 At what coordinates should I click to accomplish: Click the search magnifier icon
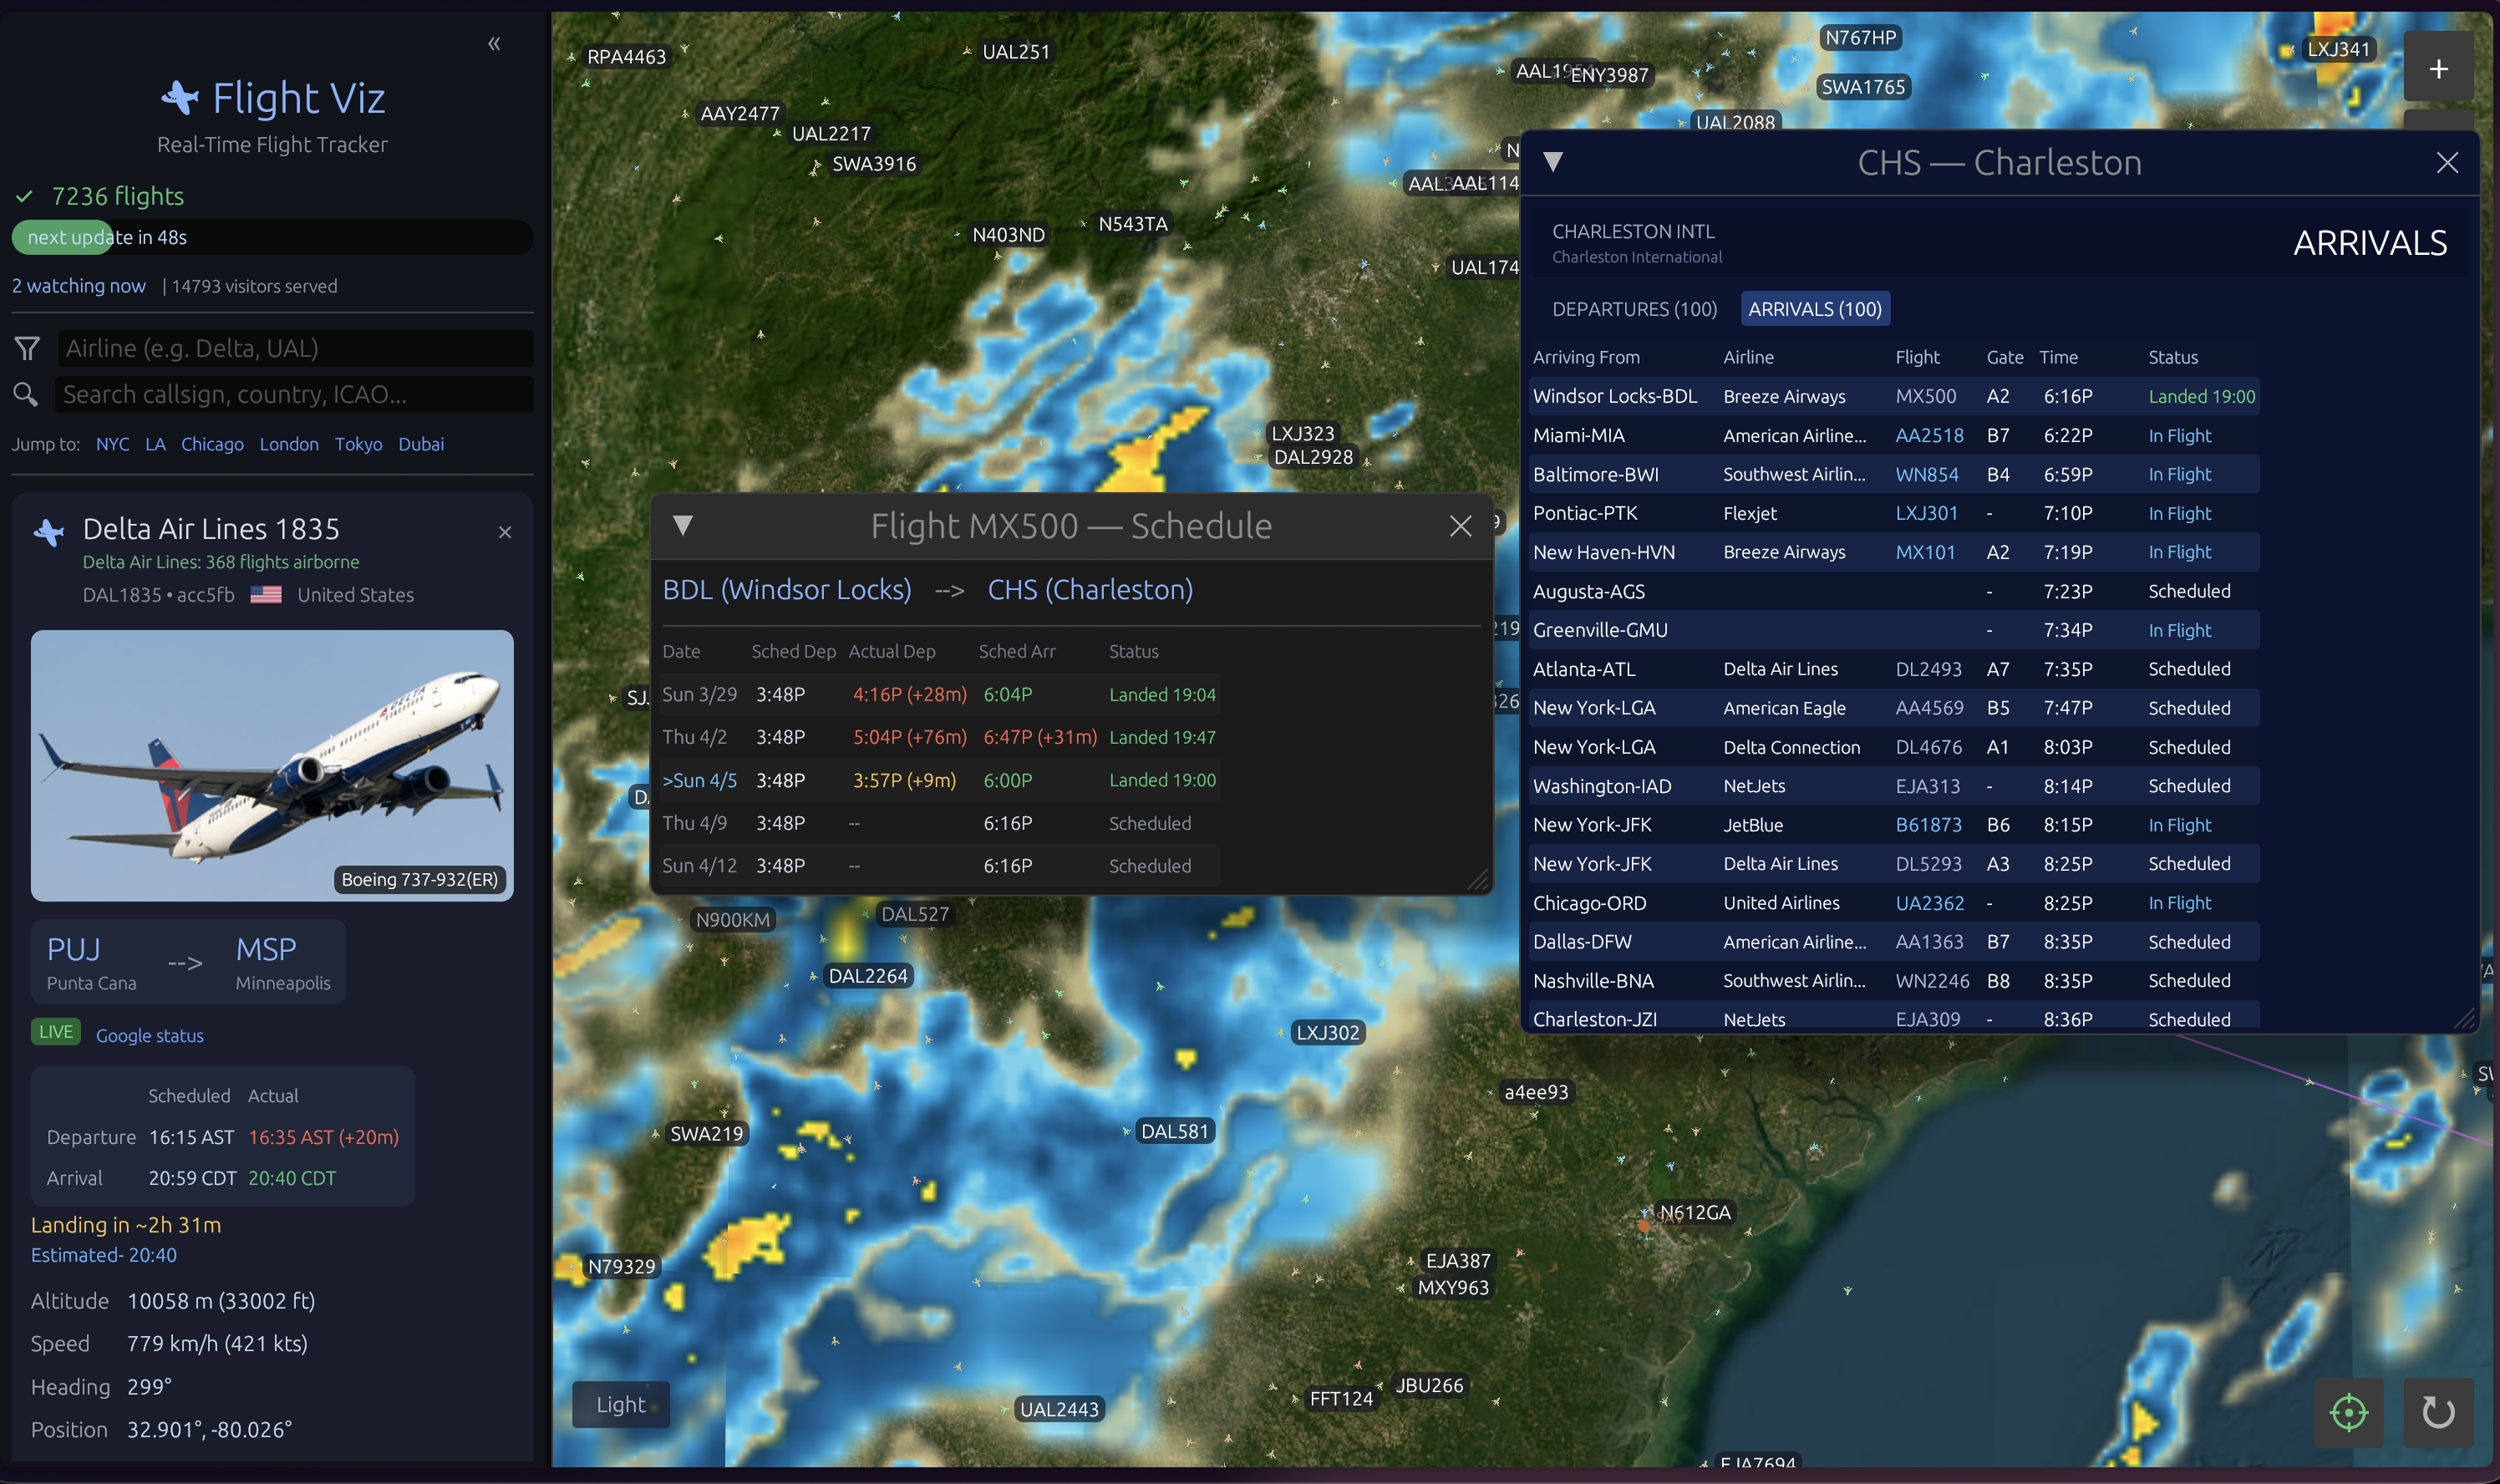(26, 395)
